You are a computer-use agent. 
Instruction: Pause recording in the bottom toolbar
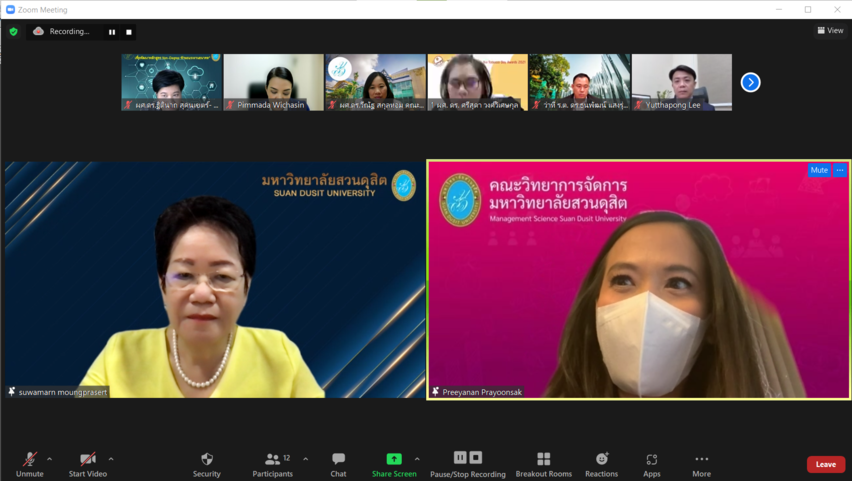pyautogui.click(x=460, y=458)
